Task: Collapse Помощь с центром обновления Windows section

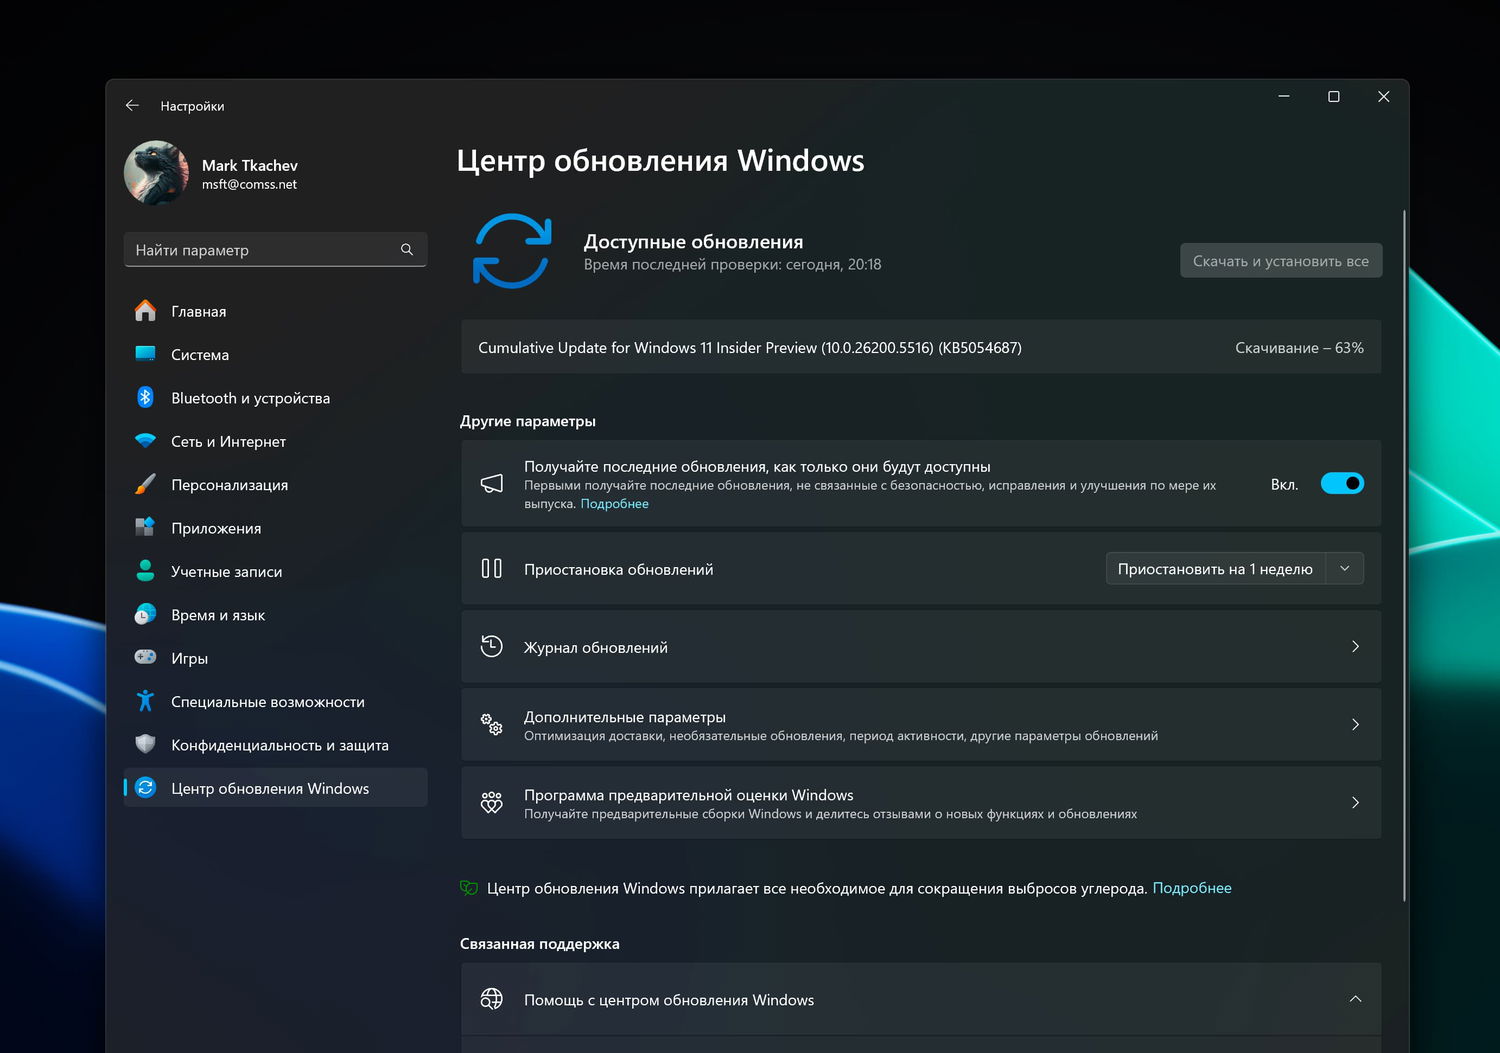Action: click(x=1355, y=999)
